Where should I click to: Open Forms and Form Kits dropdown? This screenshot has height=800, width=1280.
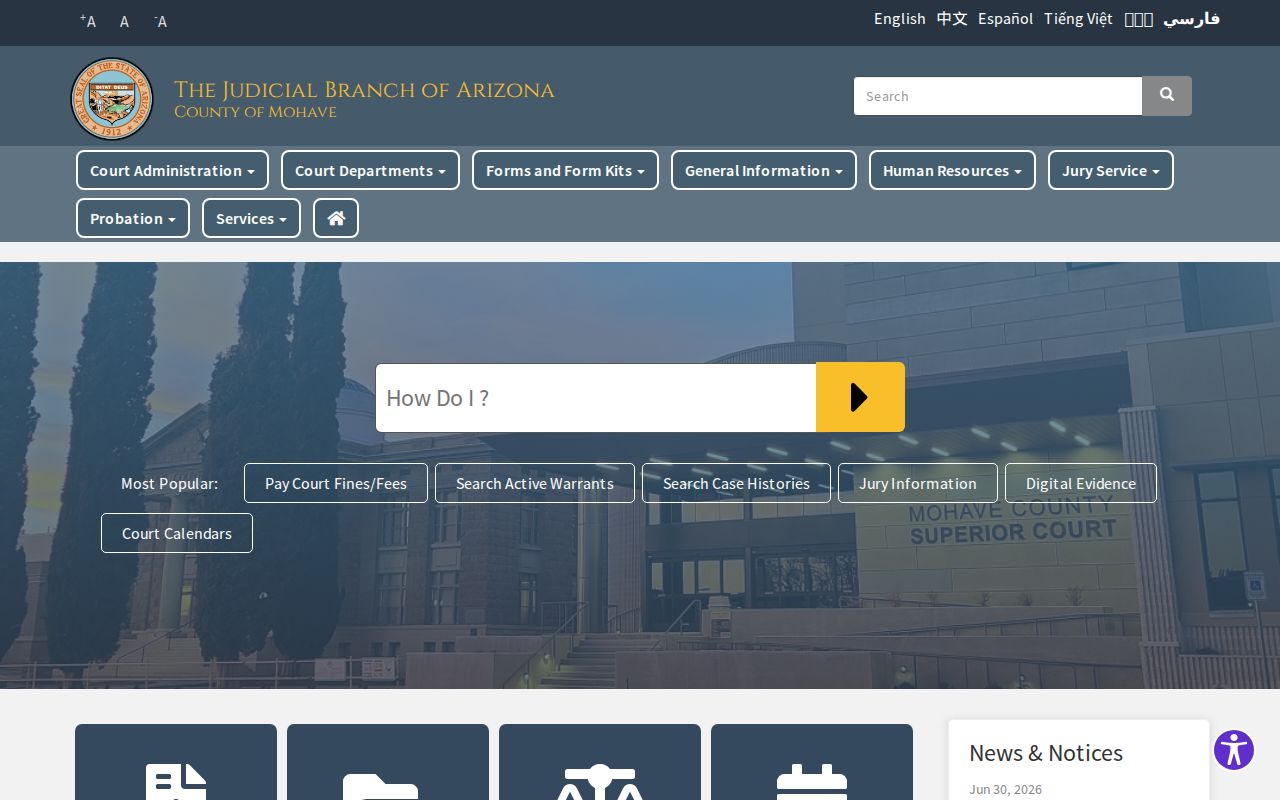click(565, 170)
